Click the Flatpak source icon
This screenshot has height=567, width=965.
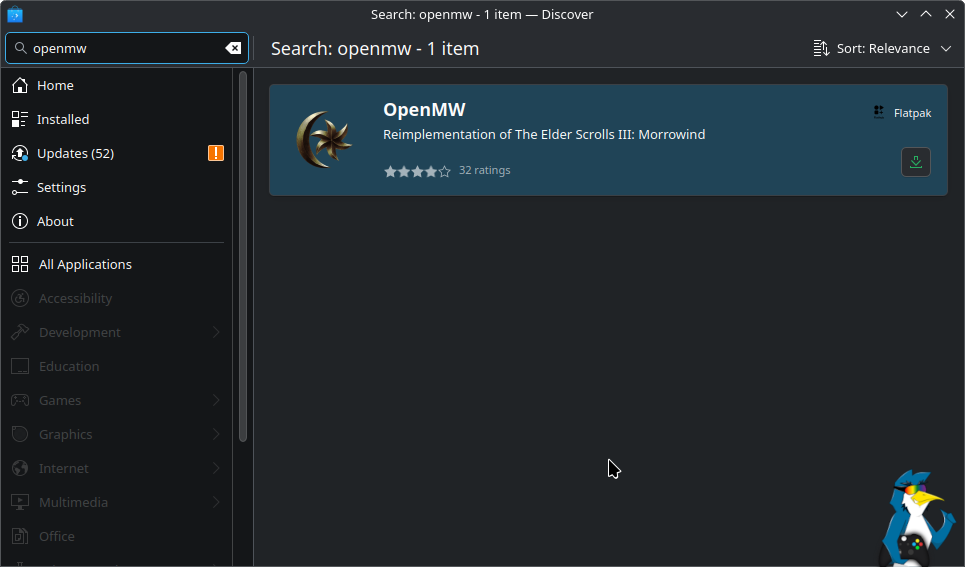tap(879, 113)
